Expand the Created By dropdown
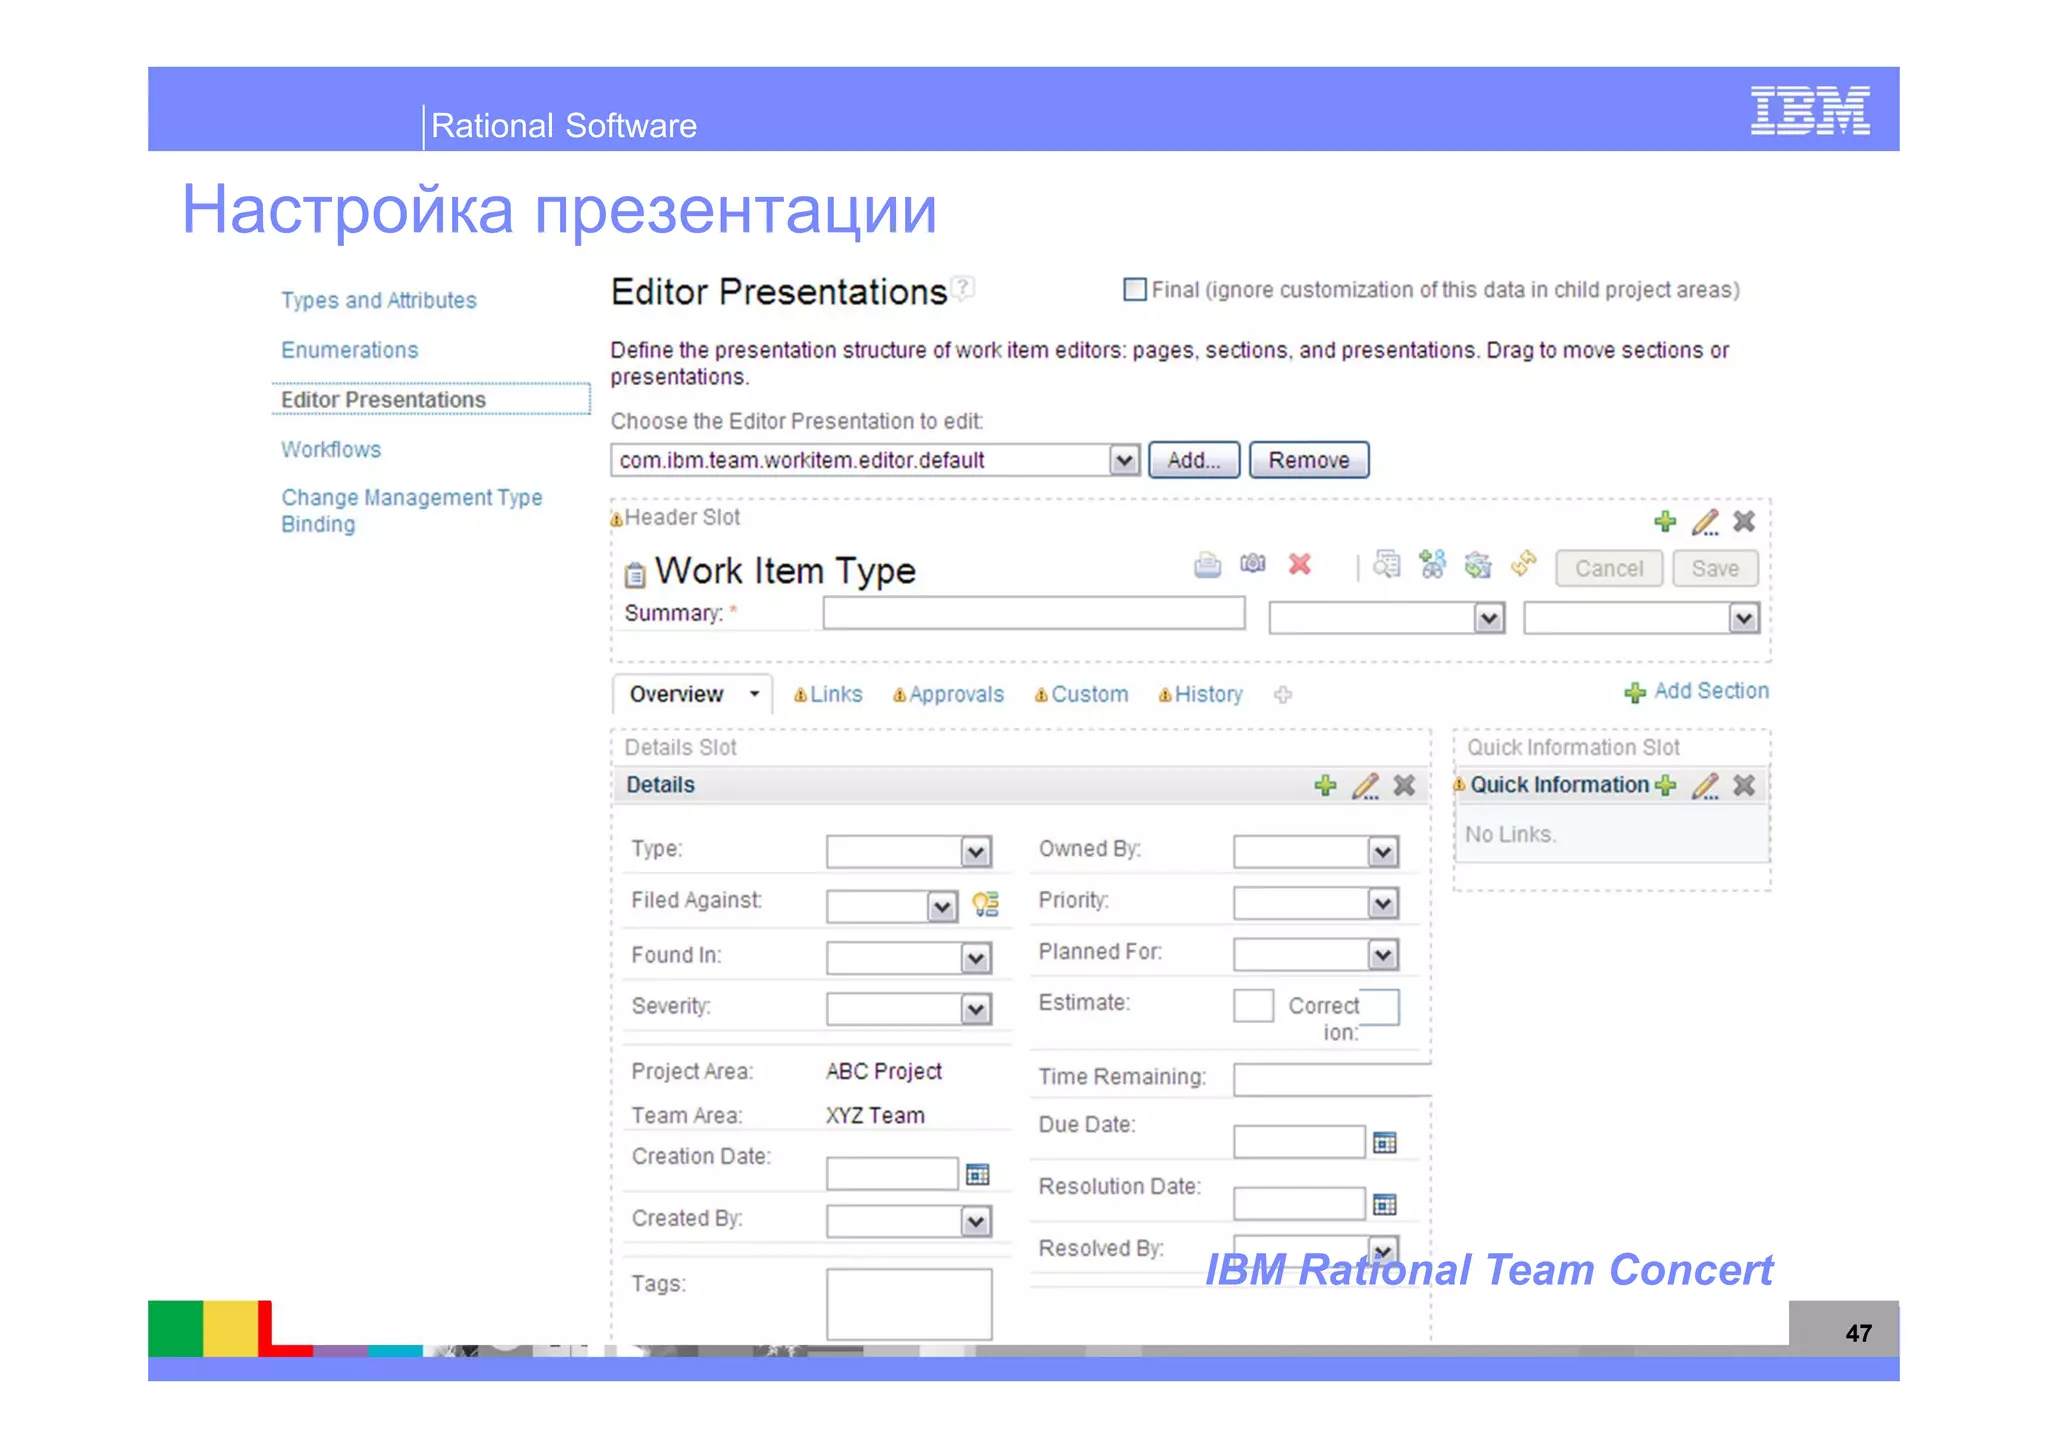2048x1448 pixels. pyautogui.click(x=976, y=1221)
